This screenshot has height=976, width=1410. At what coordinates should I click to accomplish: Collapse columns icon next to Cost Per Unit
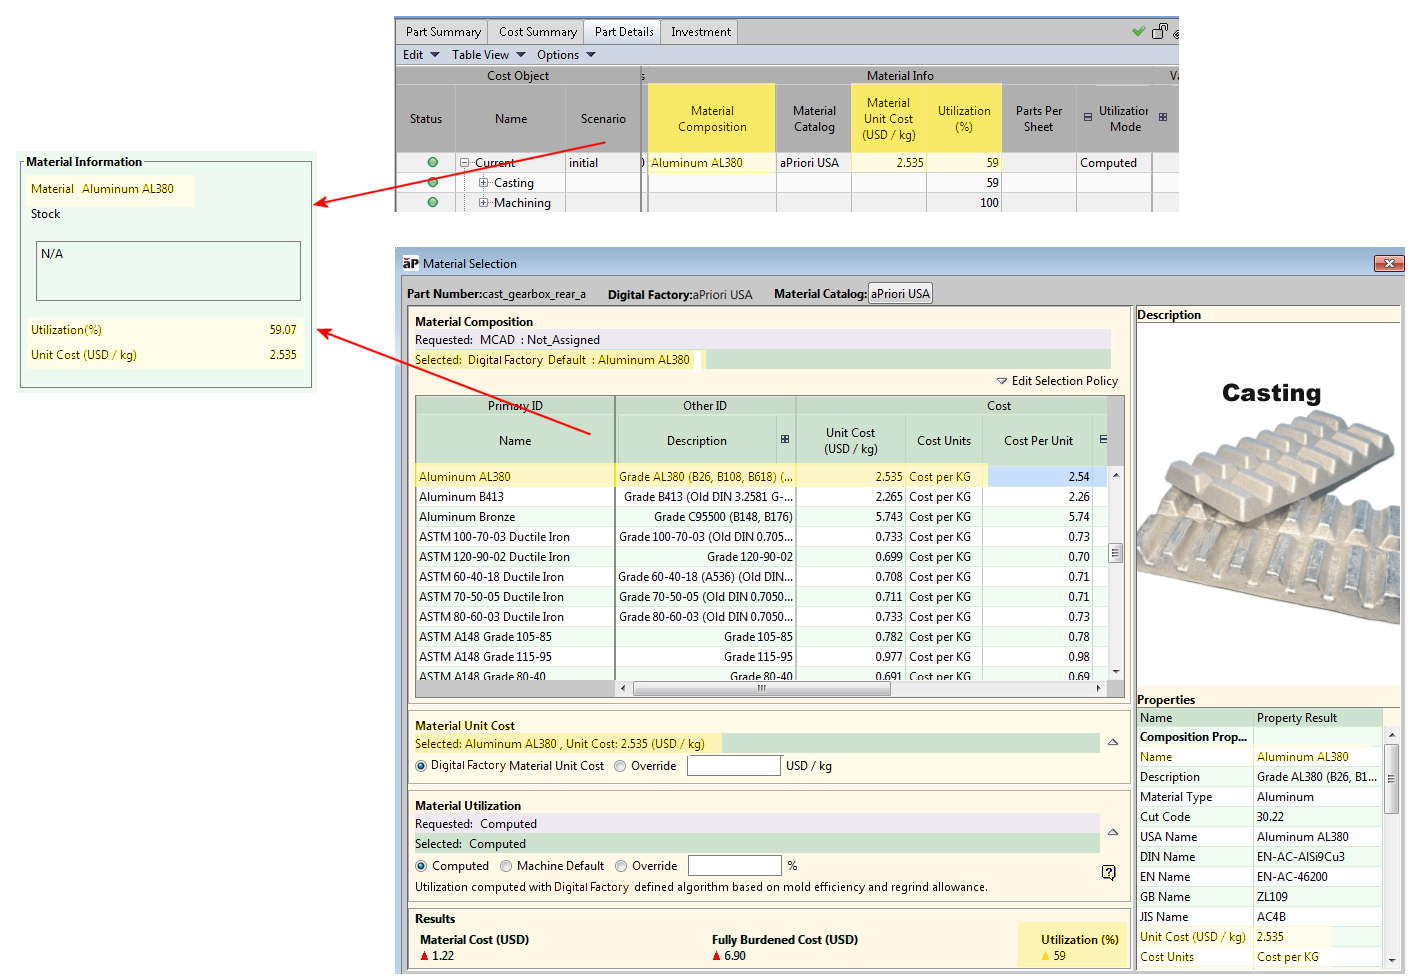click(x=1103, y=440)
